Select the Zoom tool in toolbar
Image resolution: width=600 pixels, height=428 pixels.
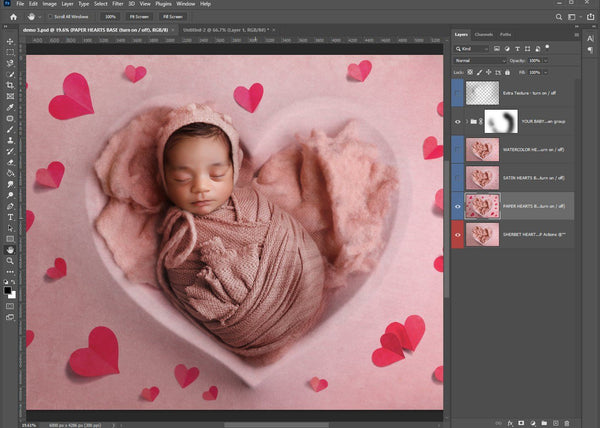tap(10, 260)
